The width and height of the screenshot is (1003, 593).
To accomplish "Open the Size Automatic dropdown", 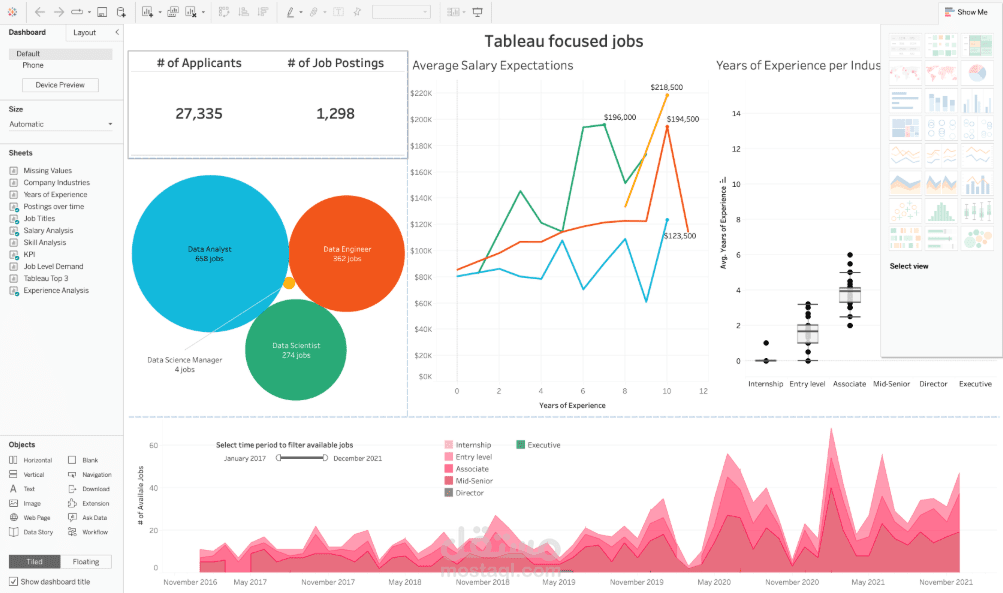I will click(61, 124).
